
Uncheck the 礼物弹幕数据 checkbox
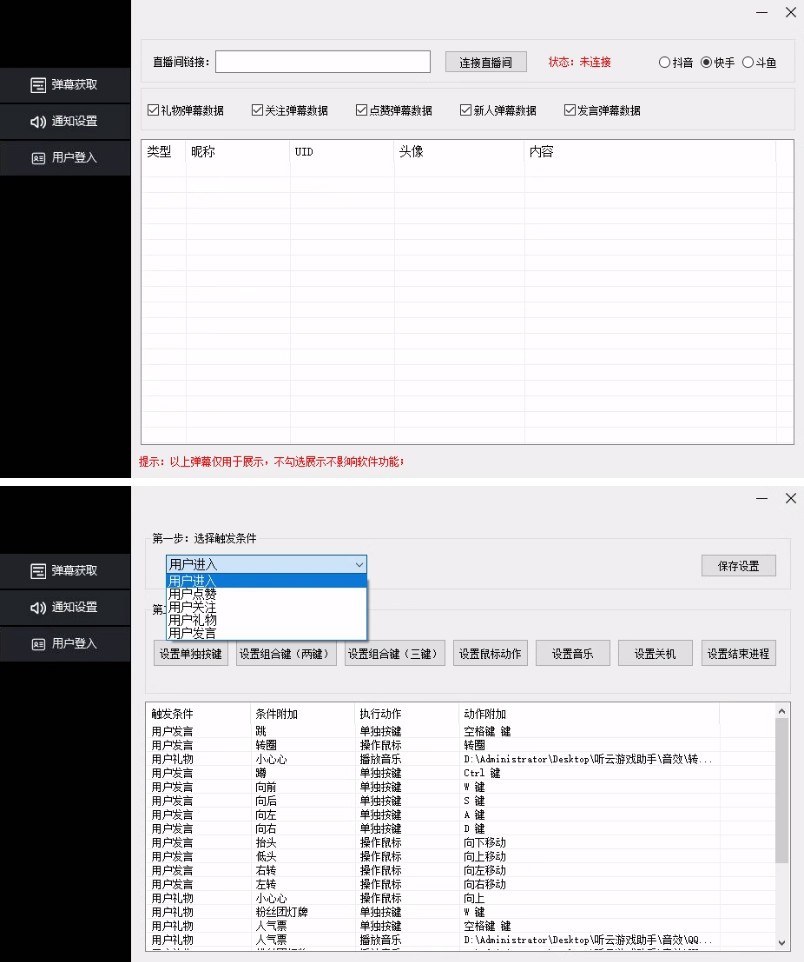coord(153,110)
